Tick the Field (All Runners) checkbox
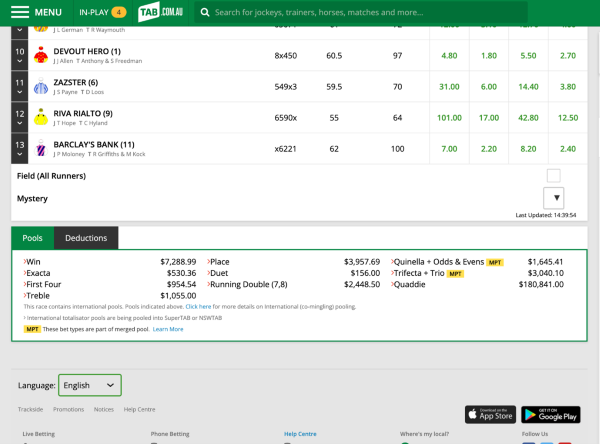This screenshot has width=600, height=444. tap(553, 176)
